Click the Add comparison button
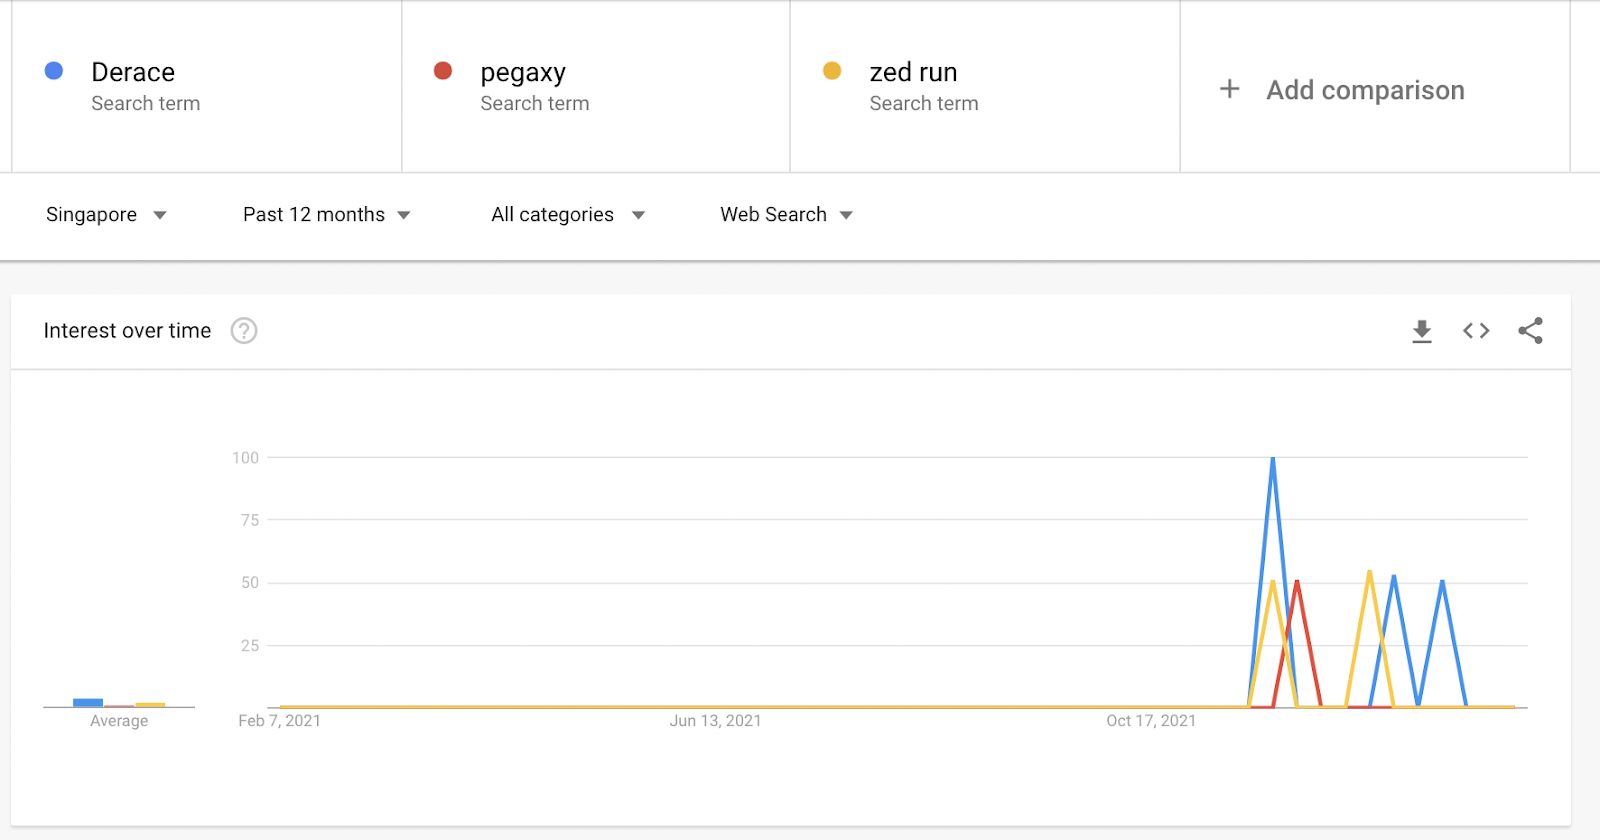This screenshot has height=840, width=1600. [1365, 90]
